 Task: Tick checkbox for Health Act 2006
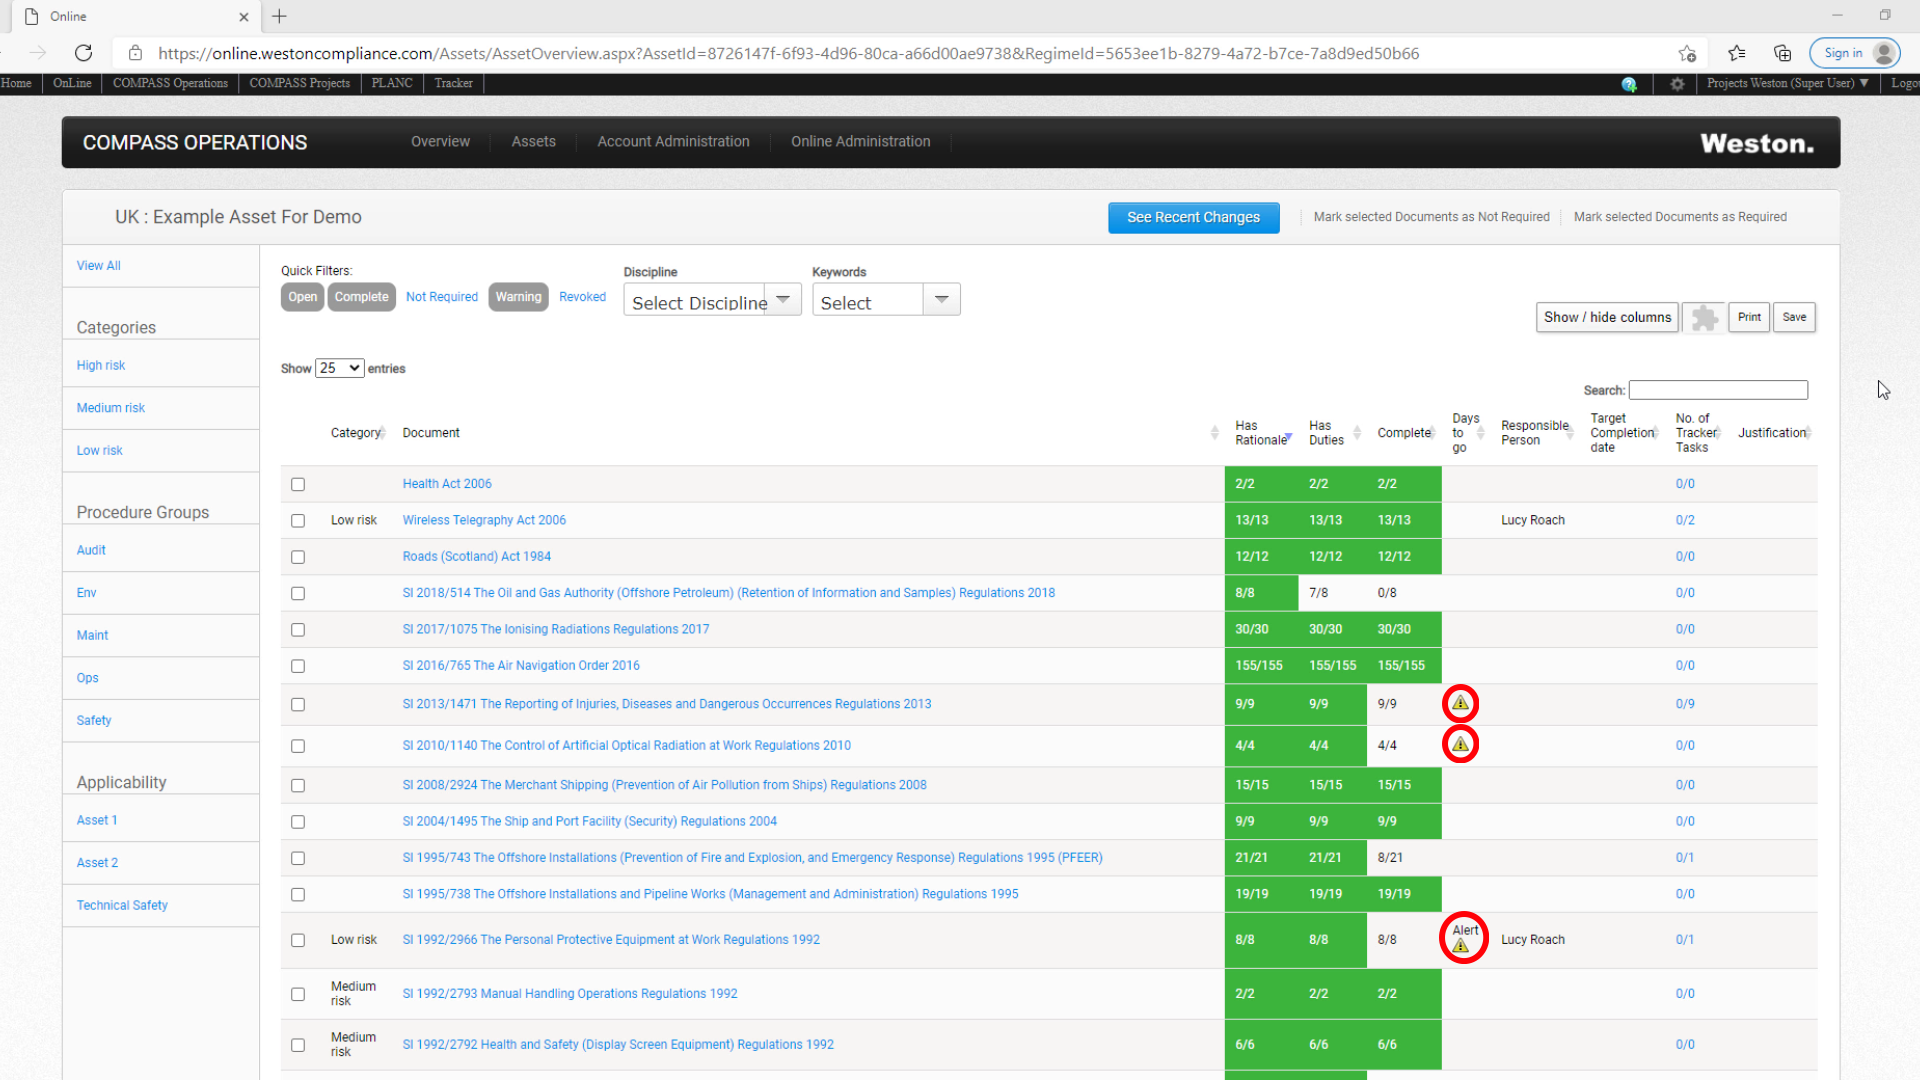[298, 485]
